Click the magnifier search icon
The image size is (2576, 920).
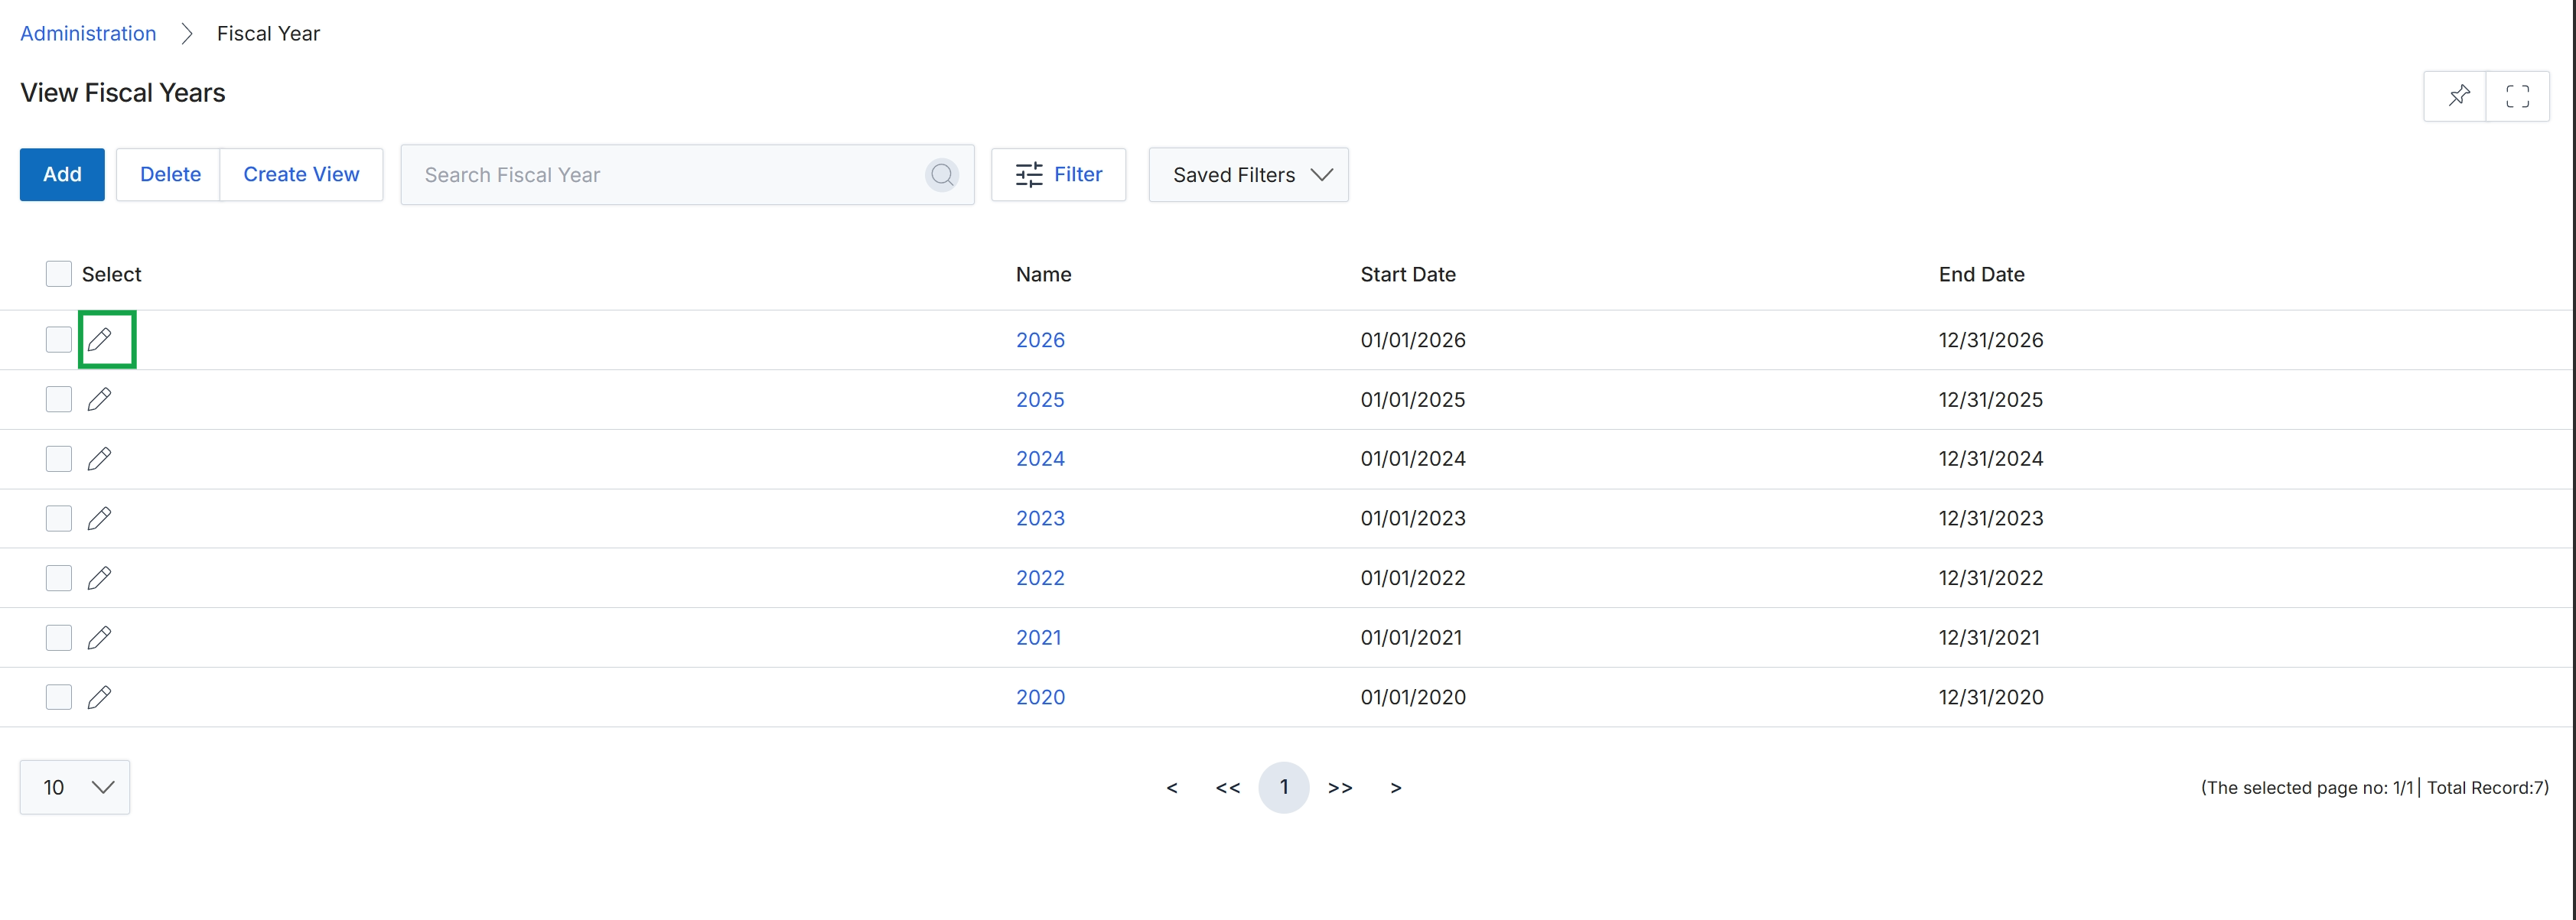click(941, 175)
